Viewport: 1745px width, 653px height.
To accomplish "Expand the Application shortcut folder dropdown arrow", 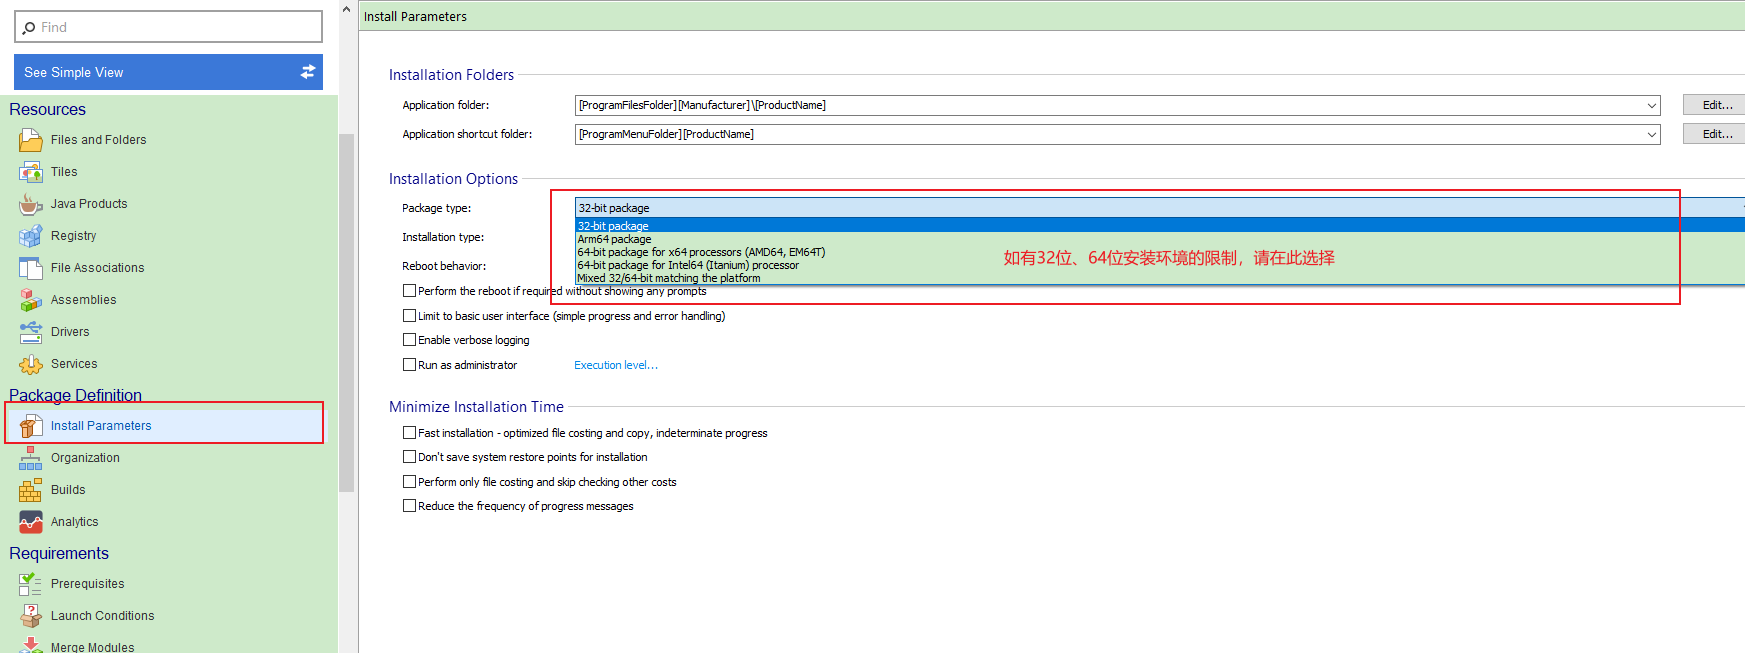I will pos(1651,134).
